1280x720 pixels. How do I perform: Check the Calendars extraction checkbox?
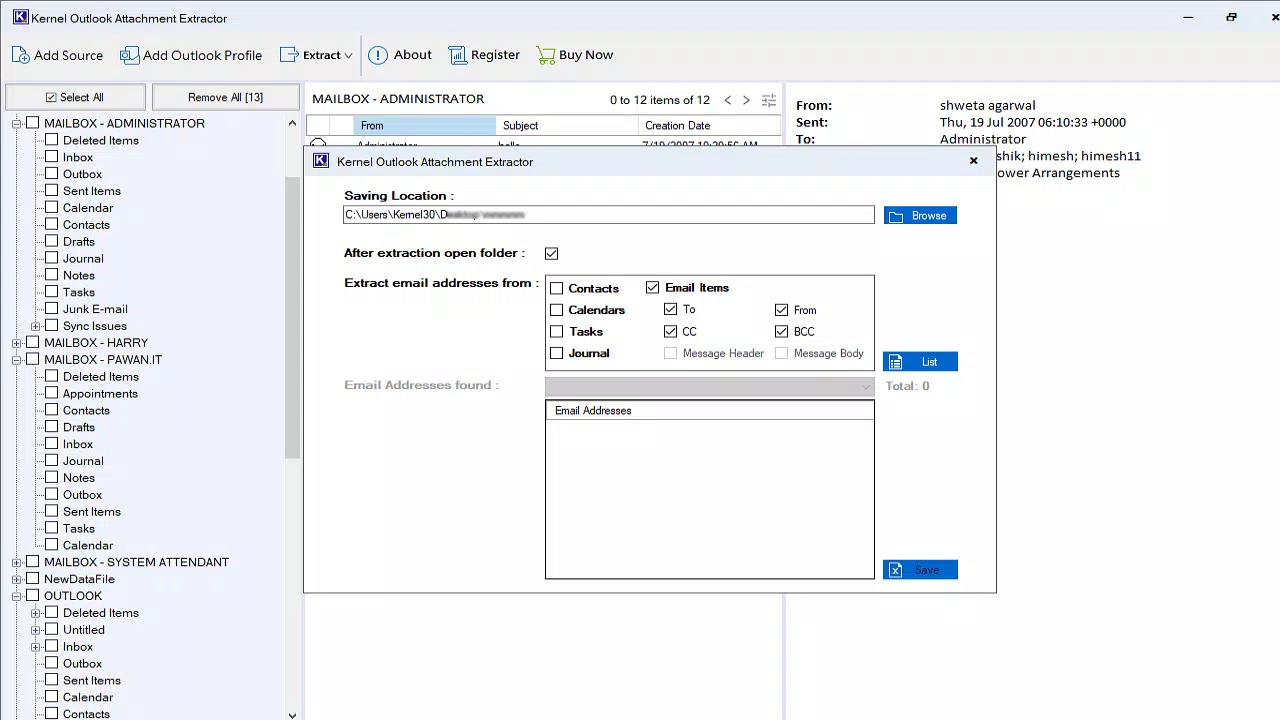pos(557,311)
